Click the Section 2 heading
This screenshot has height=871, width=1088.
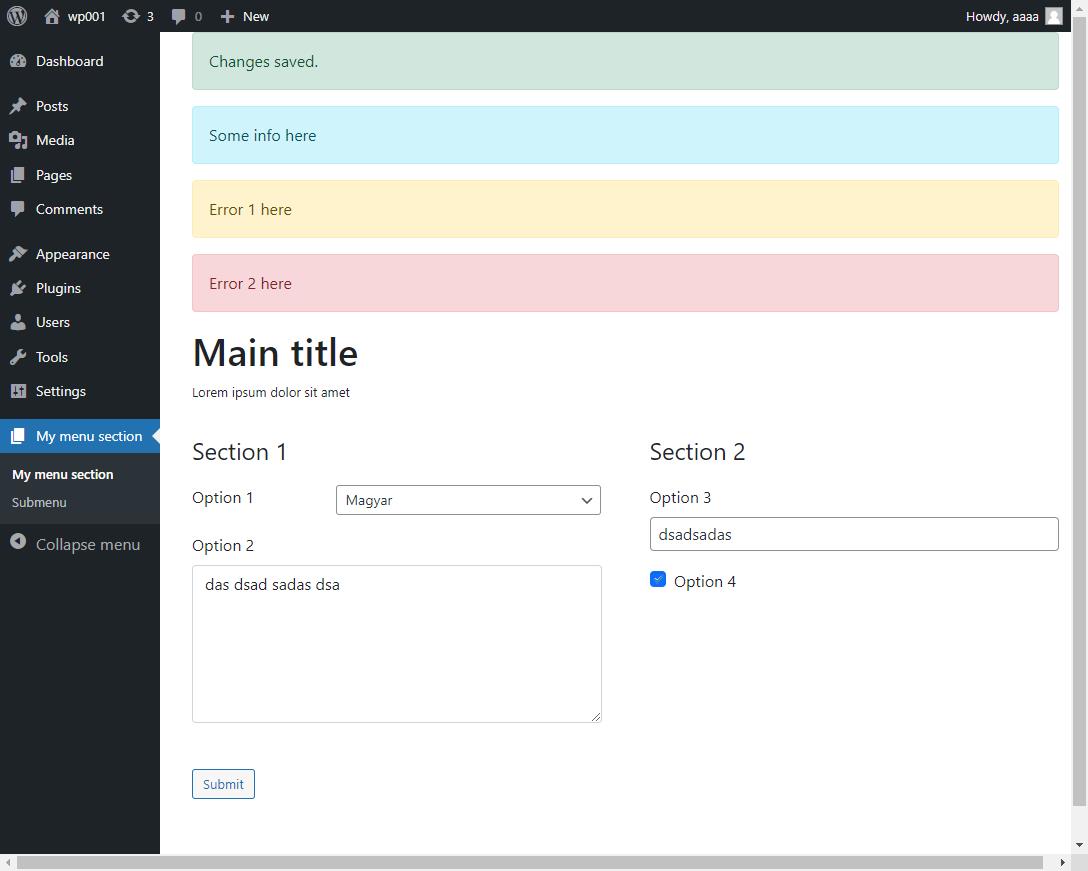pyautogui.click(x=697, y=452)
